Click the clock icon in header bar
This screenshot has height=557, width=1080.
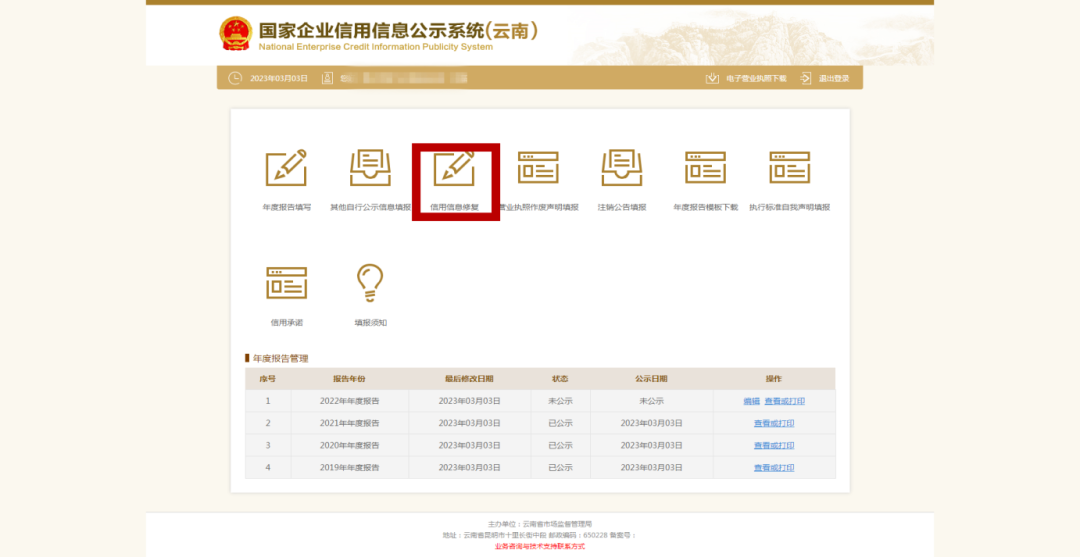[x=235, y=78]
